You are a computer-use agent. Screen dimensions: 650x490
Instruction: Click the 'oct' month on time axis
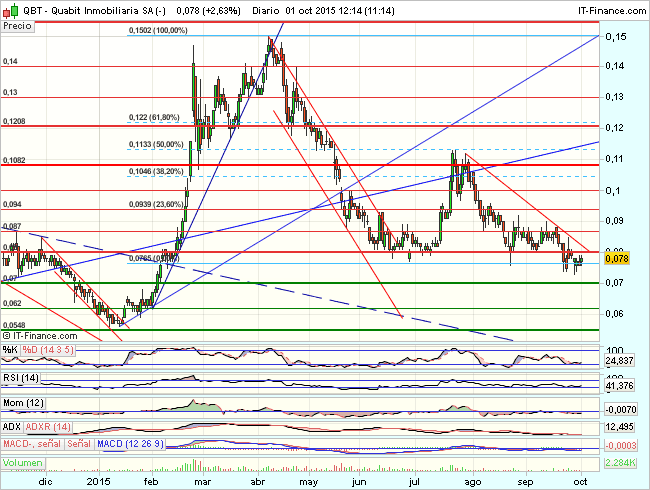pos(580,482)
